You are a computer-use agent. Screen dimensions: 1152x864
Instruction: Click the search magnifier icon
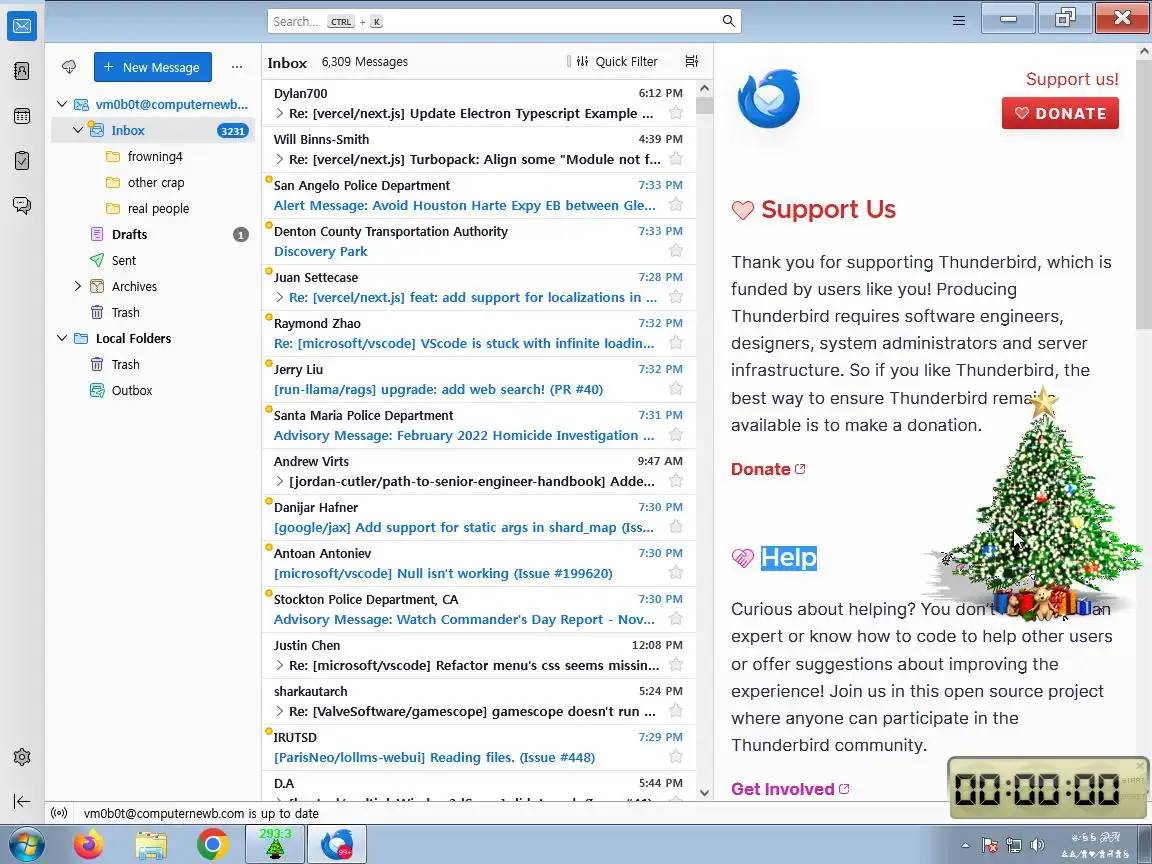(x=728, y=21)
